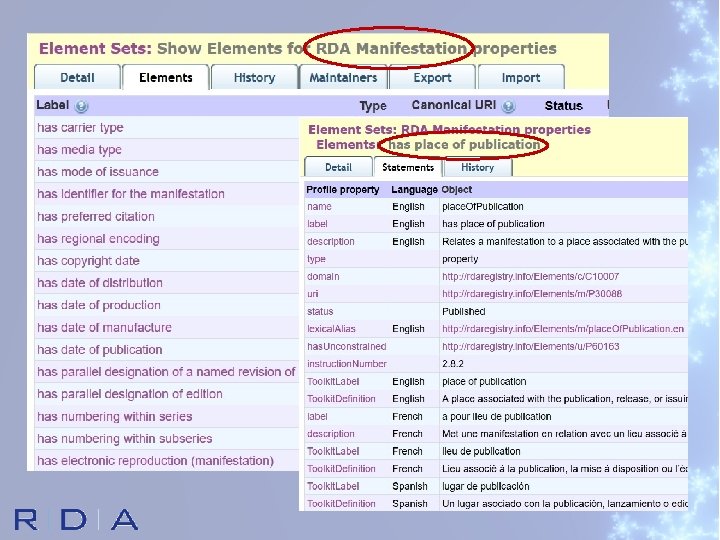Click the help icon next to Label
The height and width of the screenshot is (540, 720).
(x=81, y=106)
